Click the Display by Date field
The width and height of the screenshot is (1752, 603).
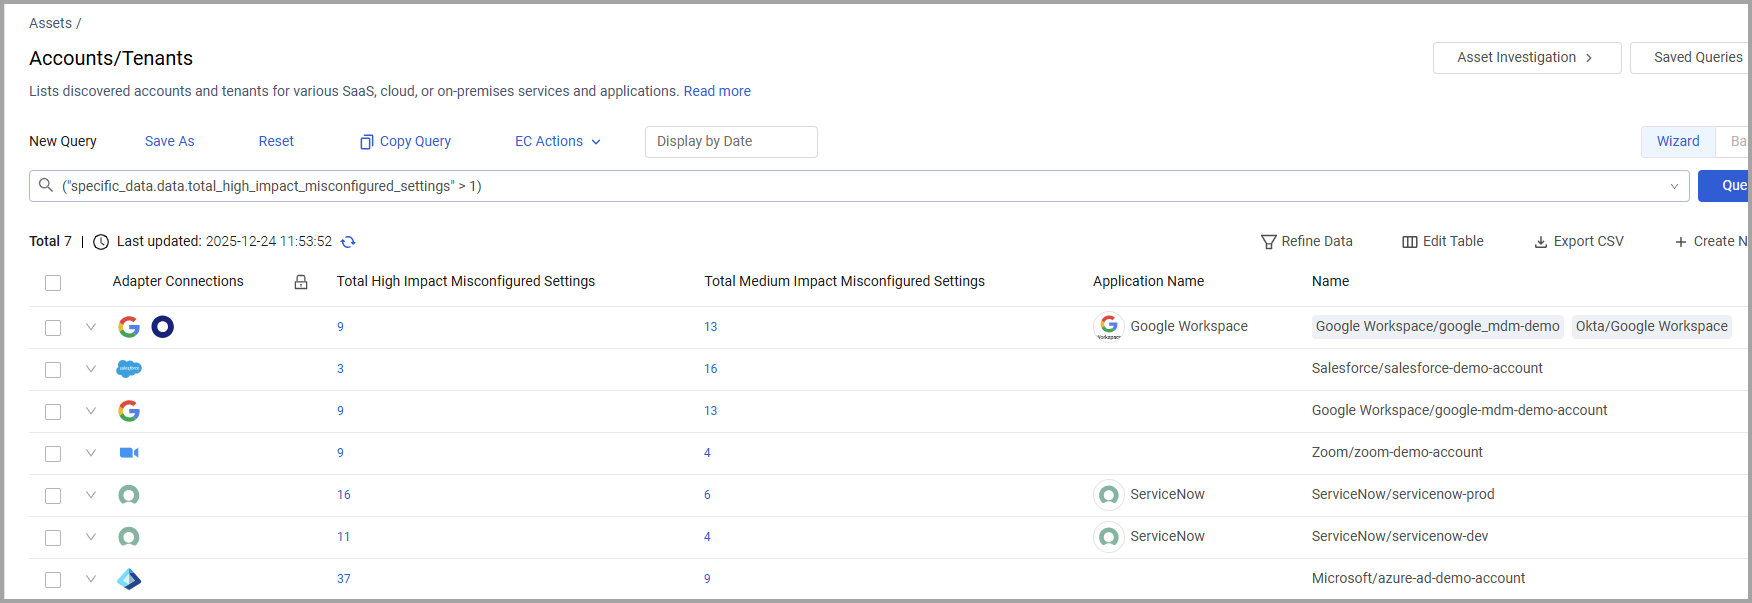(x=730, y=142)
